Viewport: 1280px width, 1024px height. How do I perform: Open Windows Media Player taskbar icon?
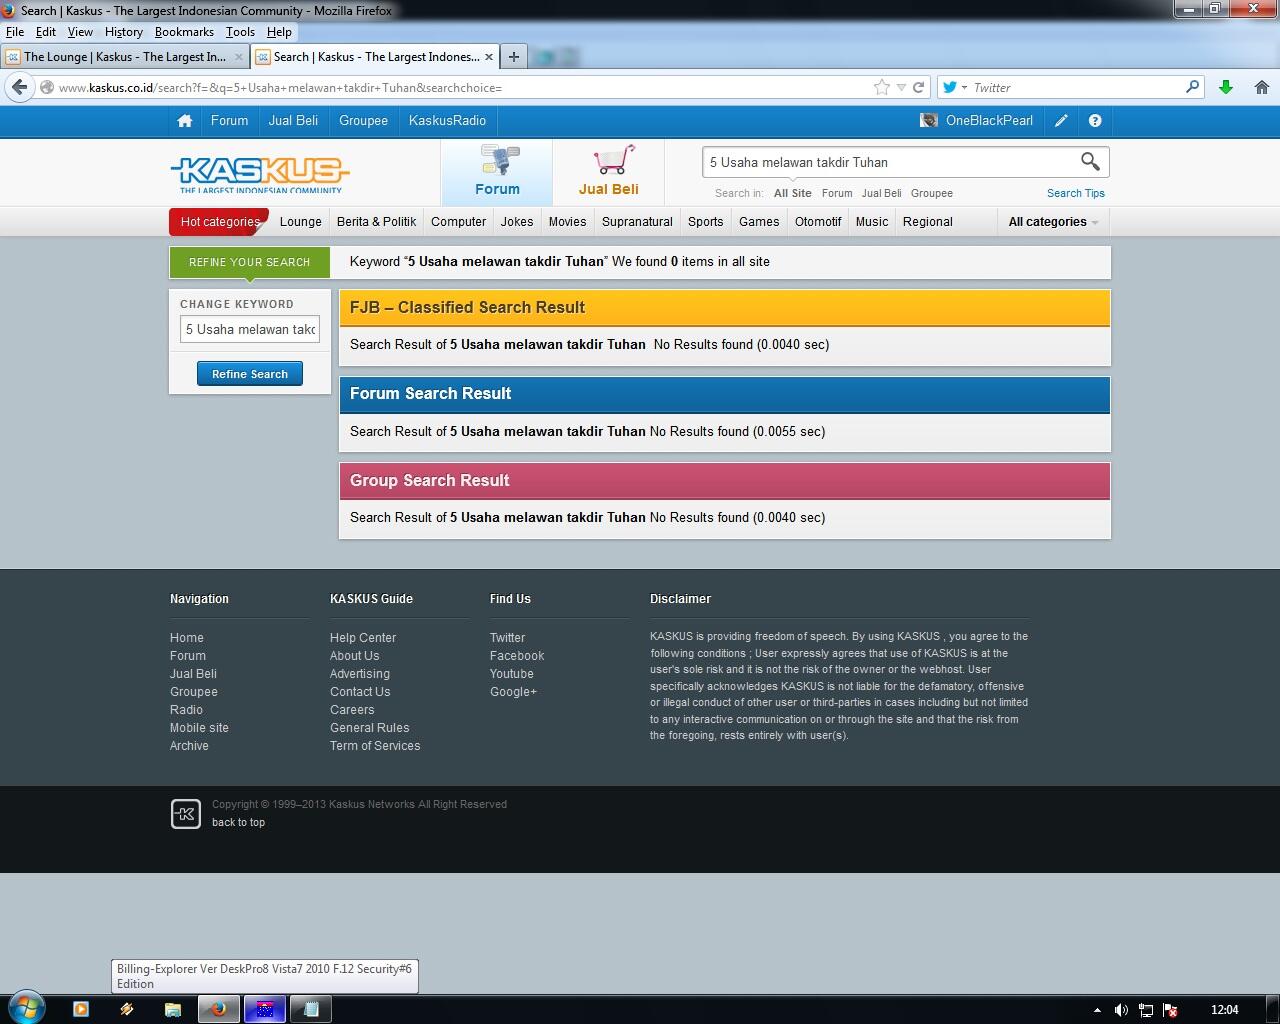tap(81, 1009)
